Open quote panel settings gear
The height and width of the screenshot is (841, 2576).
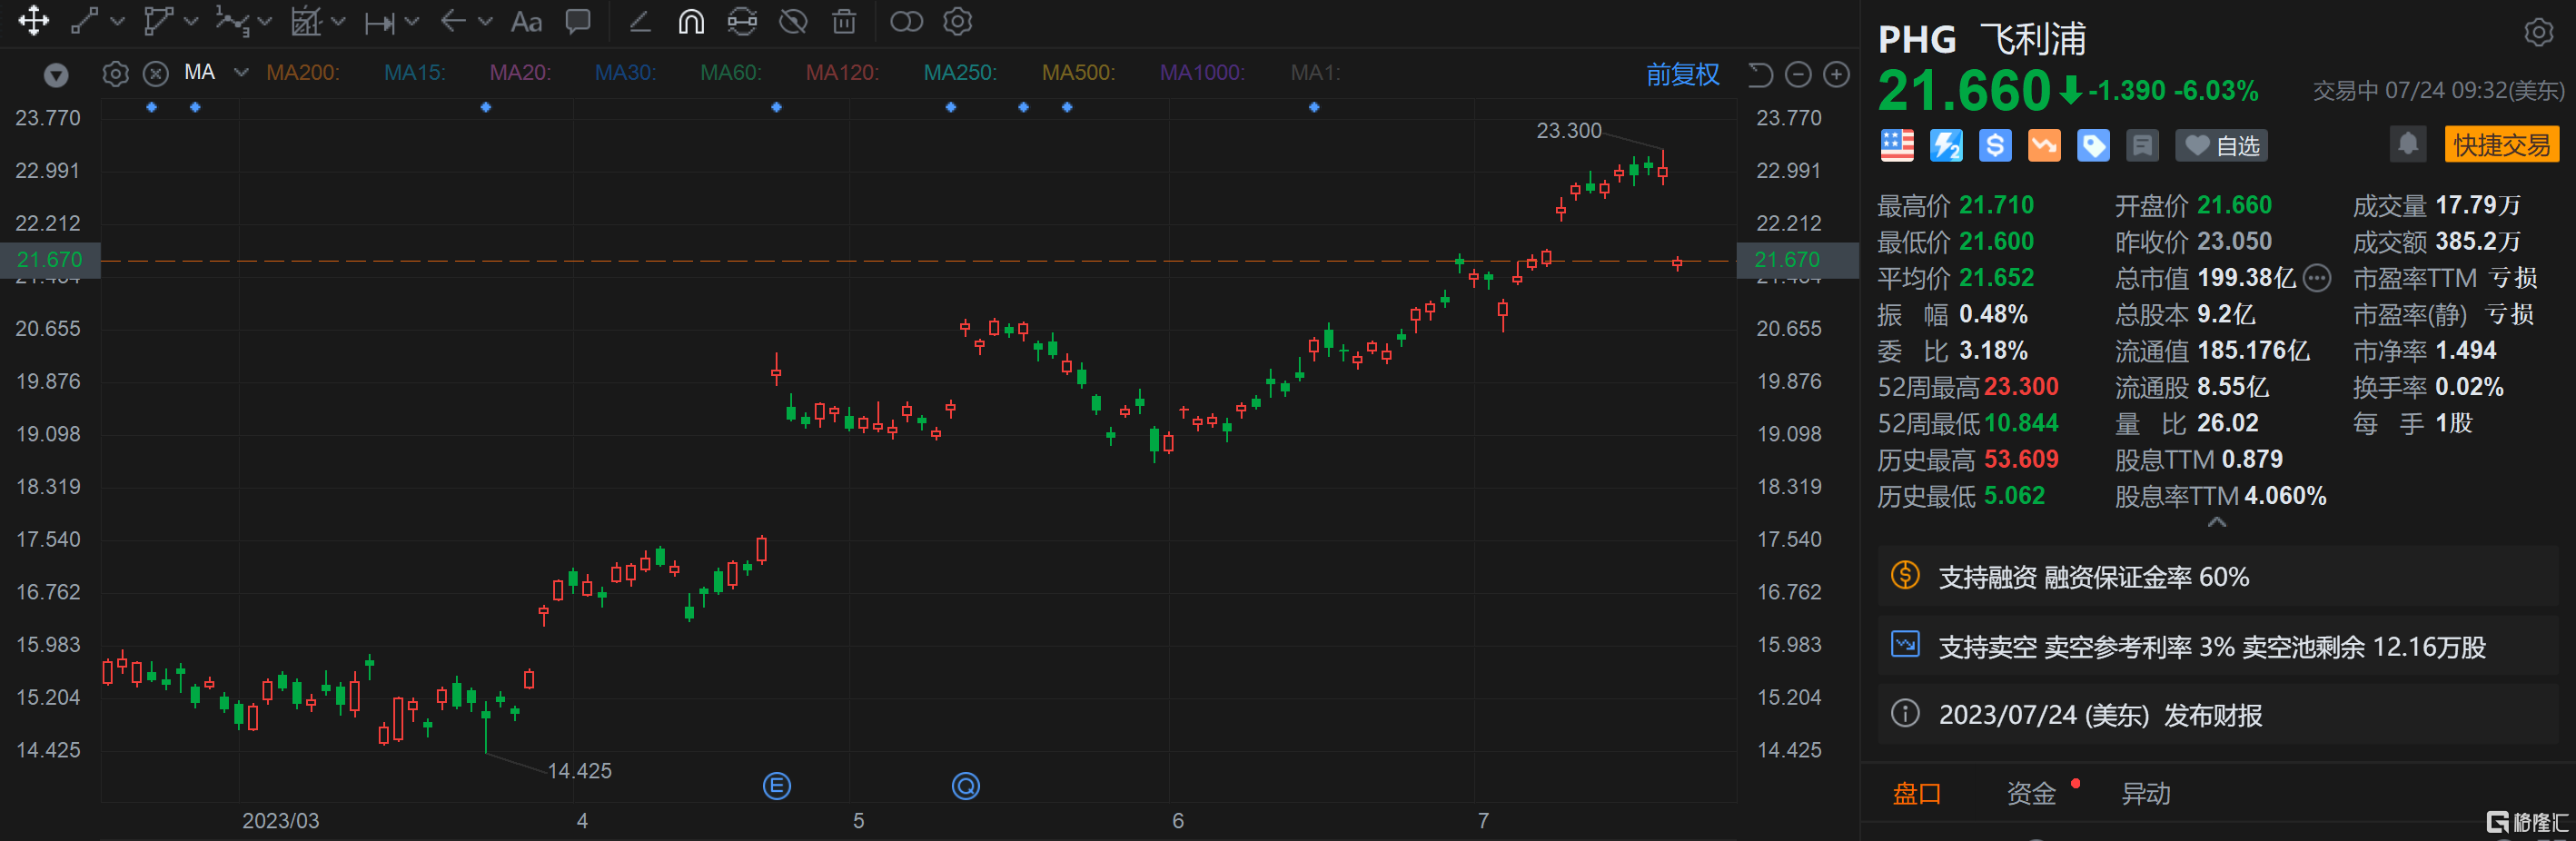pyautogui.click(x=2538, y=33)
